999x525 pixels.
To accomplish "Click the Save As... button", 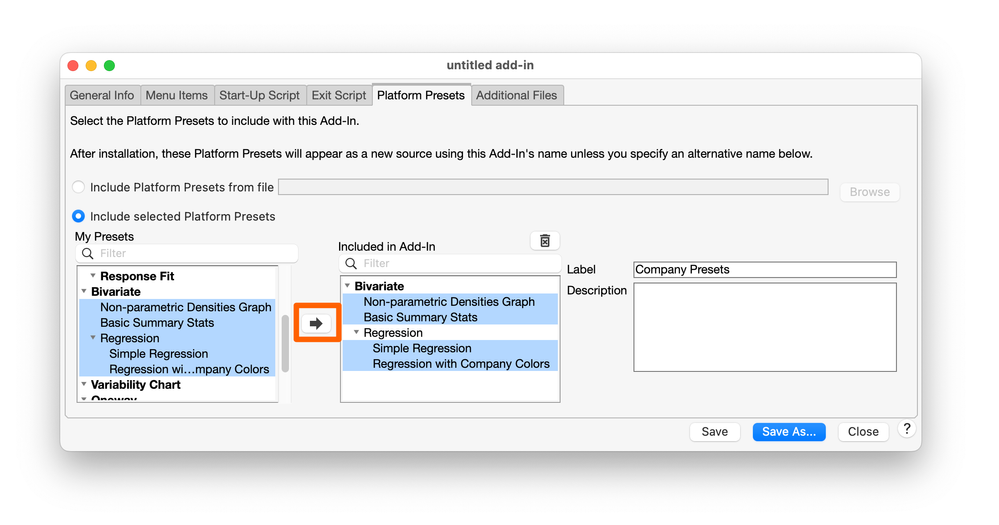I will click(x=789, y=432).
